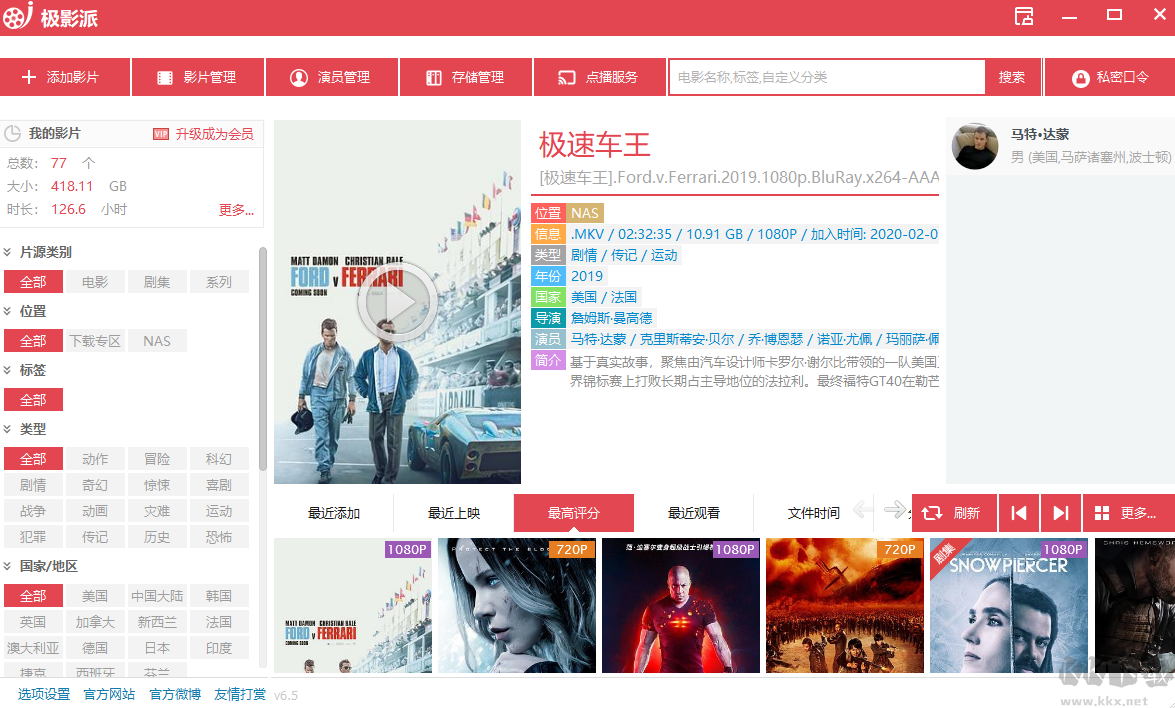Image resolution: width=1175 pixels, height=708 pixels.
Task: Toggle the 剧集 source category filter
Action: (x=157, y=282)
